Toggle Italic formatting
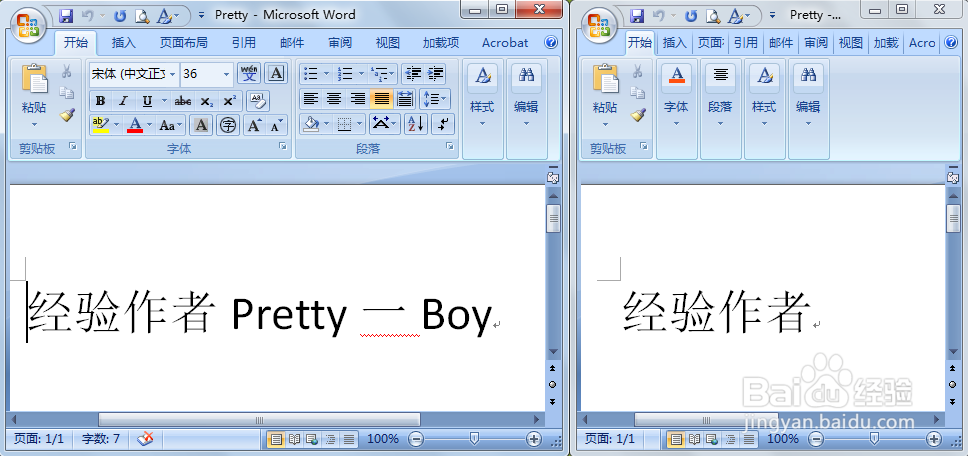 pos(123,101)
